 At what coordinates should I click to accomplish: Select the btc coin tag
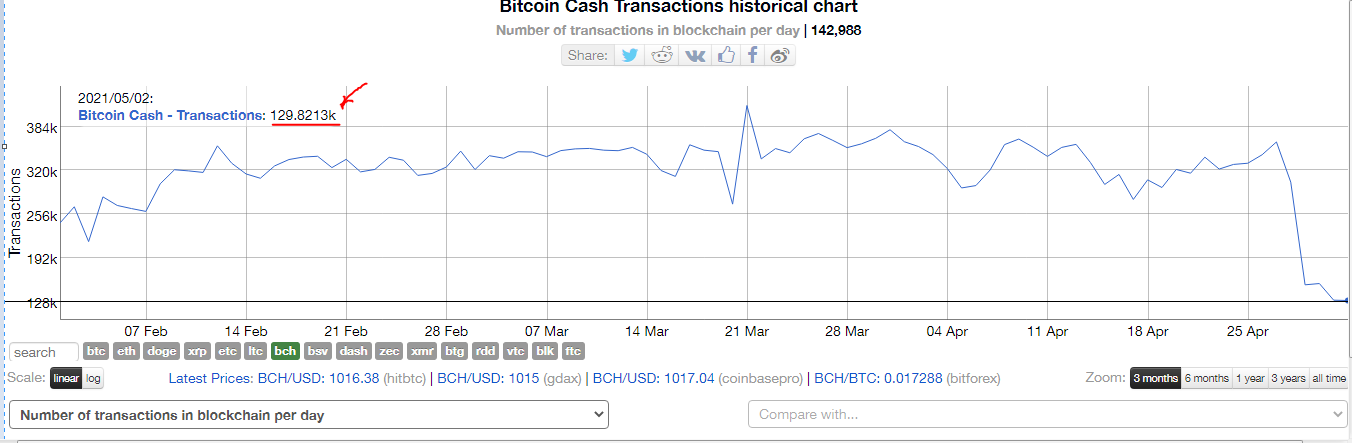coord(96,351)
